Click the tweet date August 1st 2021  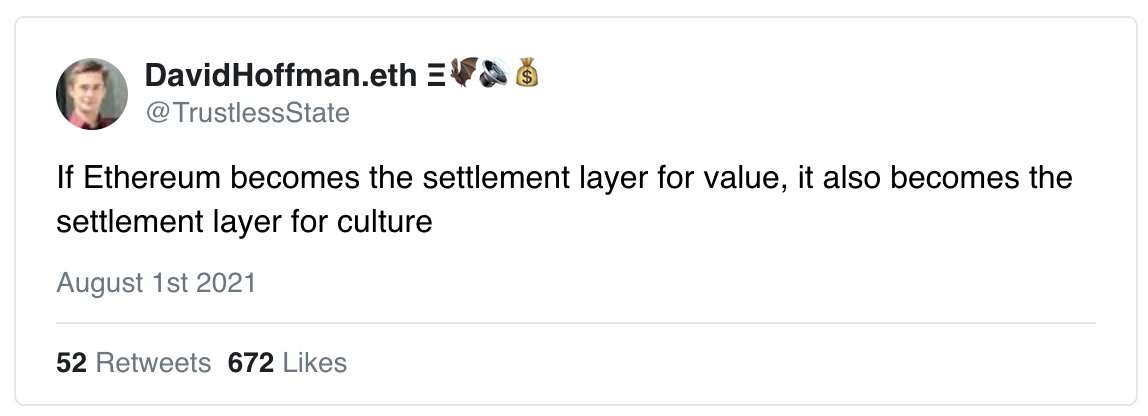(x=156, y=283)
